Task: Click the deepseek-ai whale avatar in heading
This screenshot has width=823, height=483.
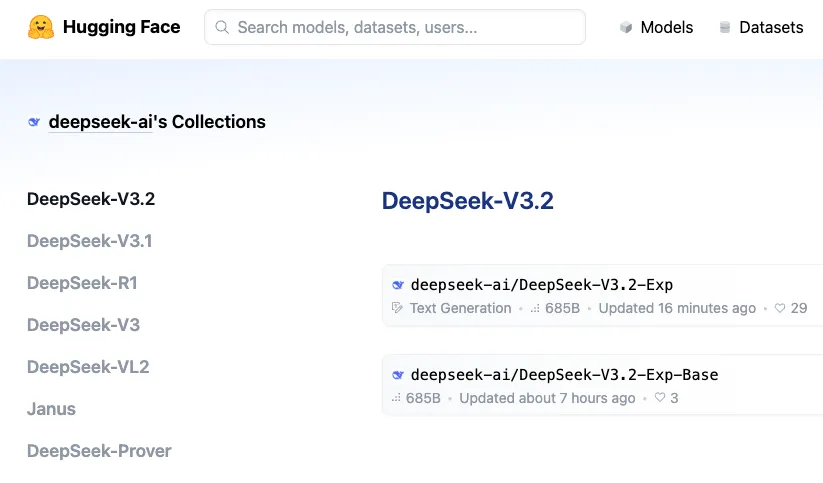Action: coord(34,122)
